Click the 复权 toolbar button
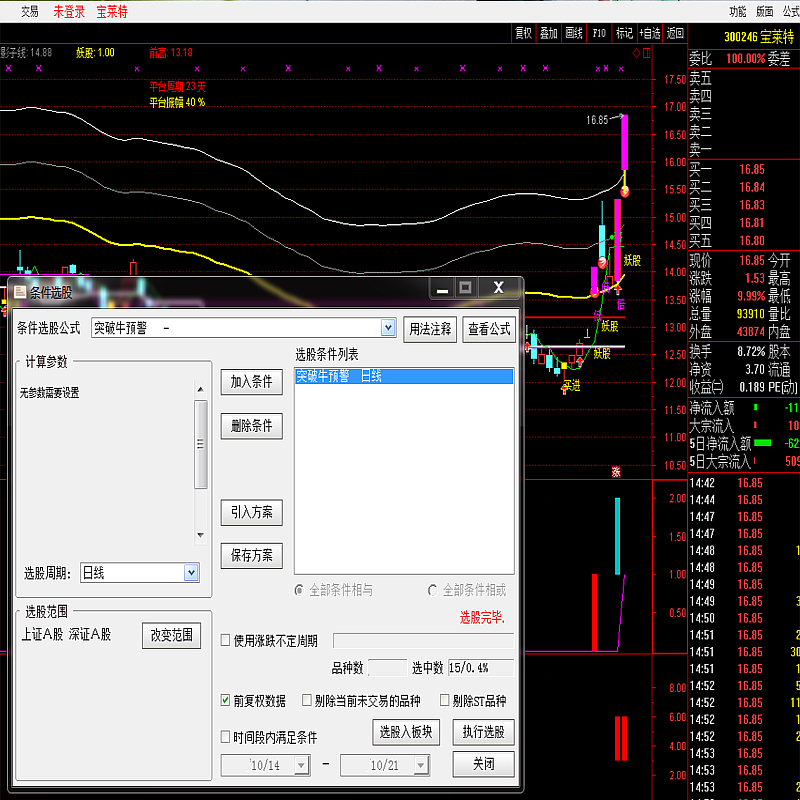 pos(523,33)
